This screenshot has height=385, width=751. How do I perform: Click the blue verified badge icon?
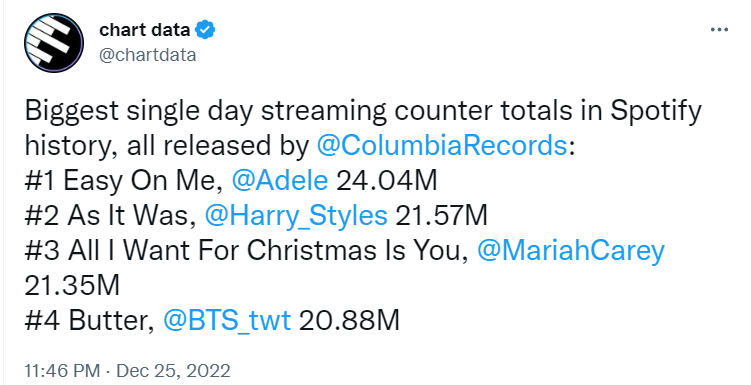(206, 31)
